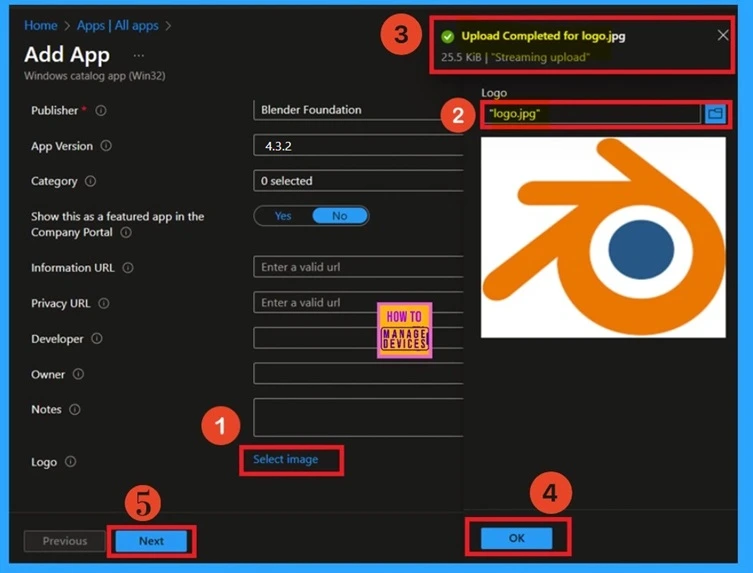Click '25.5 KiB | Streaming upload' text
Screen dimensions: 753x573
tap(515, 57)
